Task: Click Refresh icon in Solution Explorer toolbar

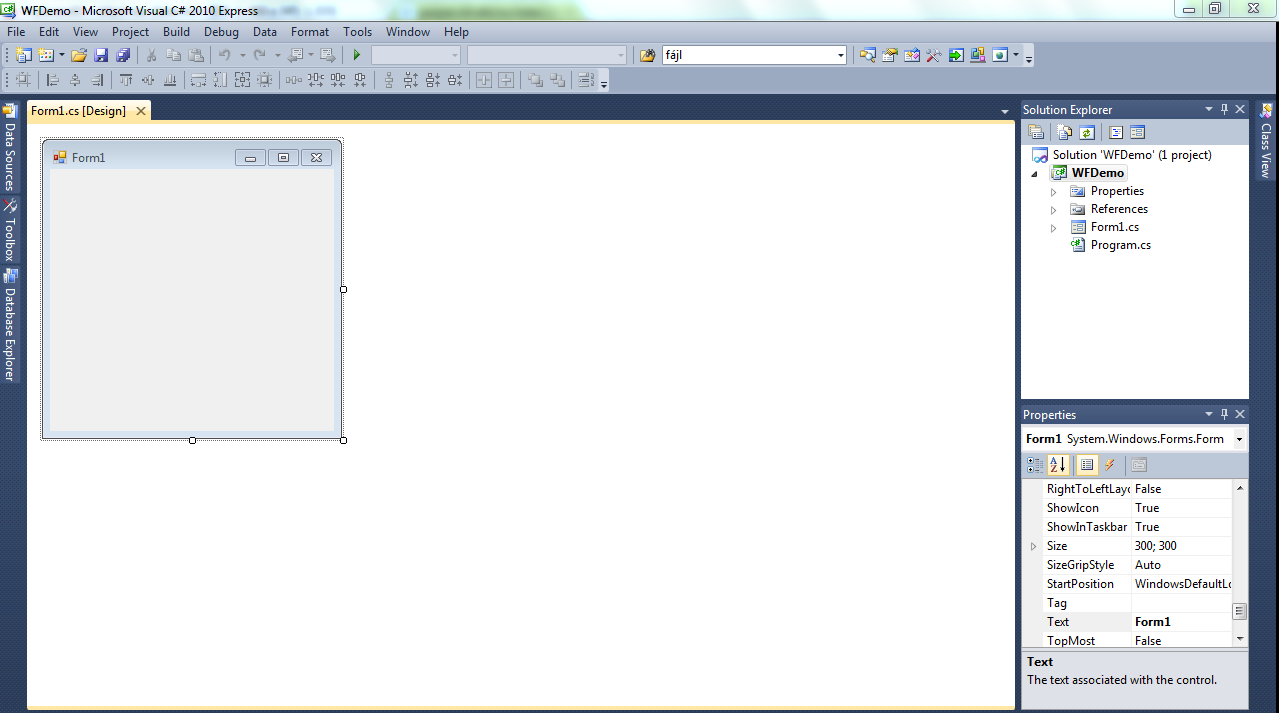Action: click(x=1087, y=132)
